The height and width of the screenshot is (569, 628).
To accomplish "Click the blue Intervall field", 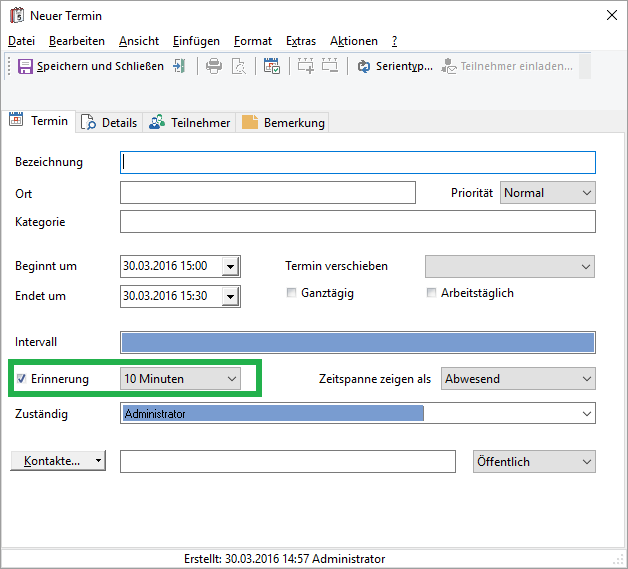I will (x=358, y=342).
